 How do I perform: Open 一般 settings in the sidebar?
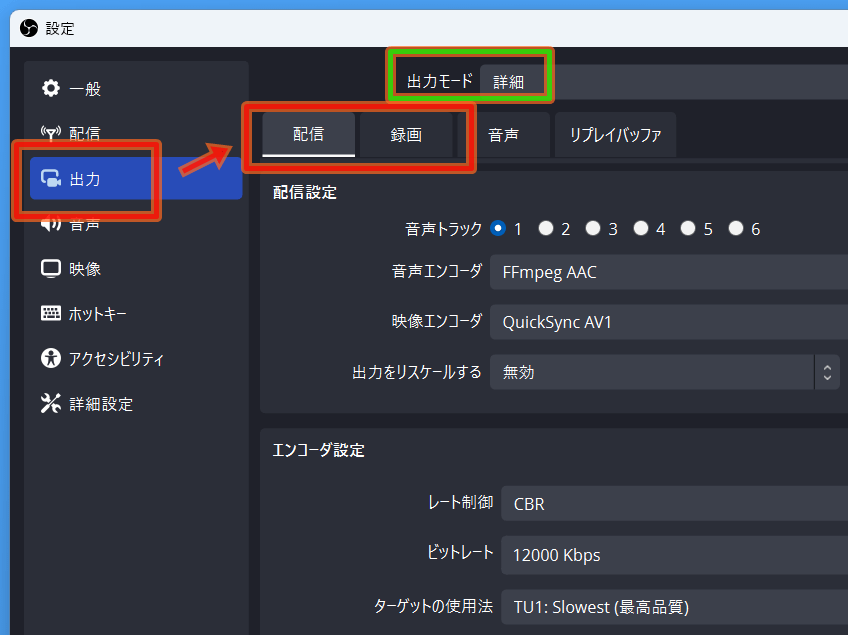point(136,88)
